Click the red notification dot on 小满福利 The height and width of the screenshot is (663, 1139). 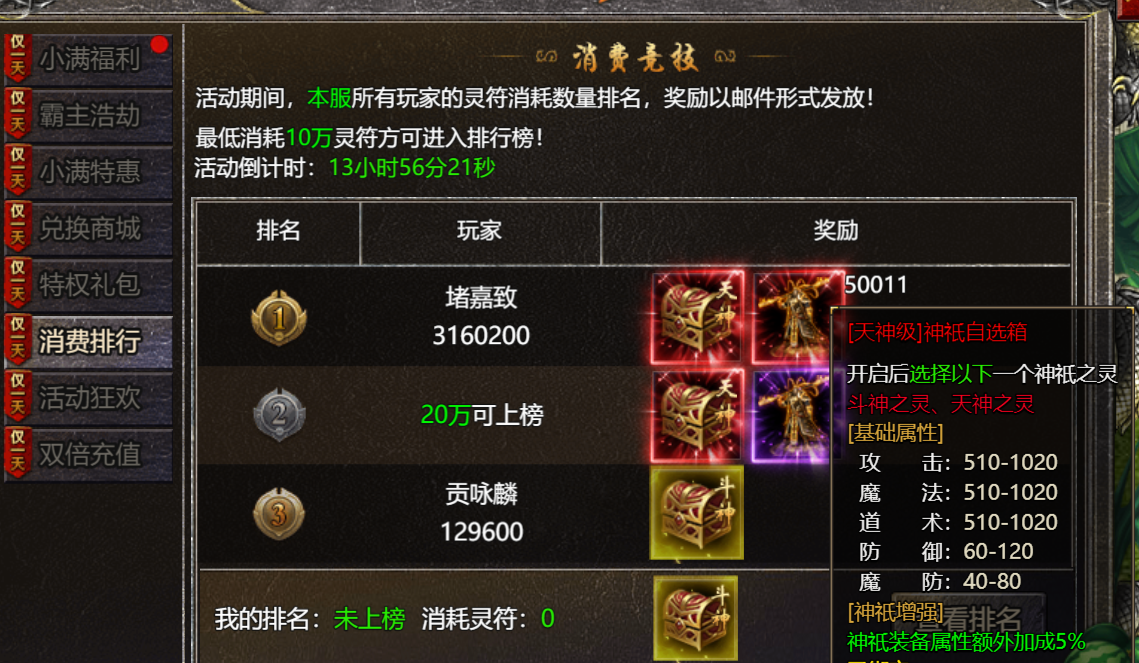(x=159, y=45)
